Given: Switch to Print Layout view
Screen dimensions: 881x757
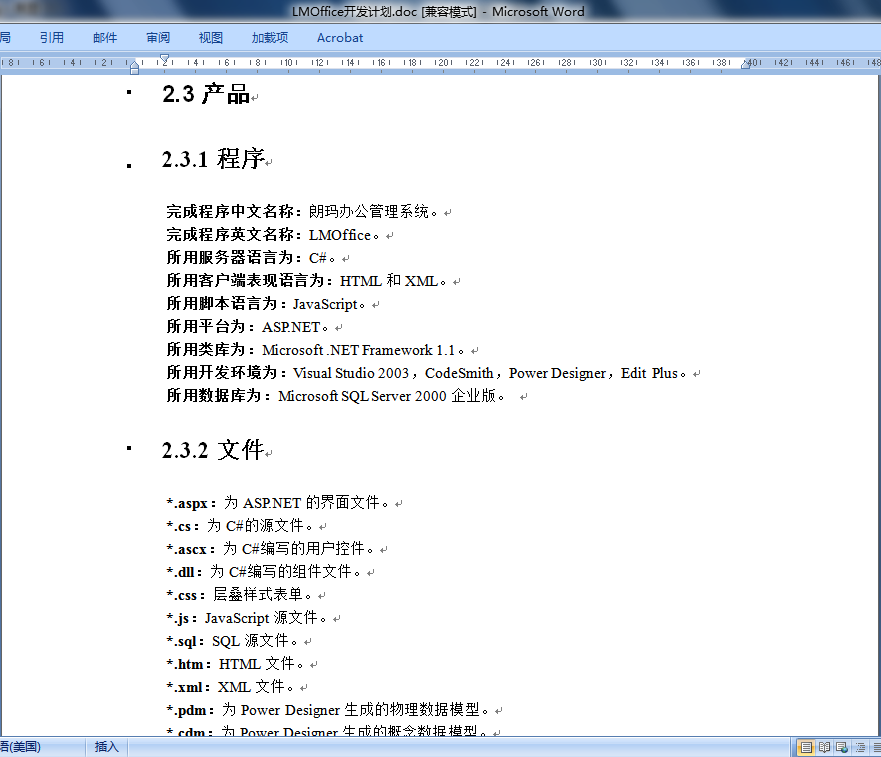Looking at the screenshot, I should [806, 747].
